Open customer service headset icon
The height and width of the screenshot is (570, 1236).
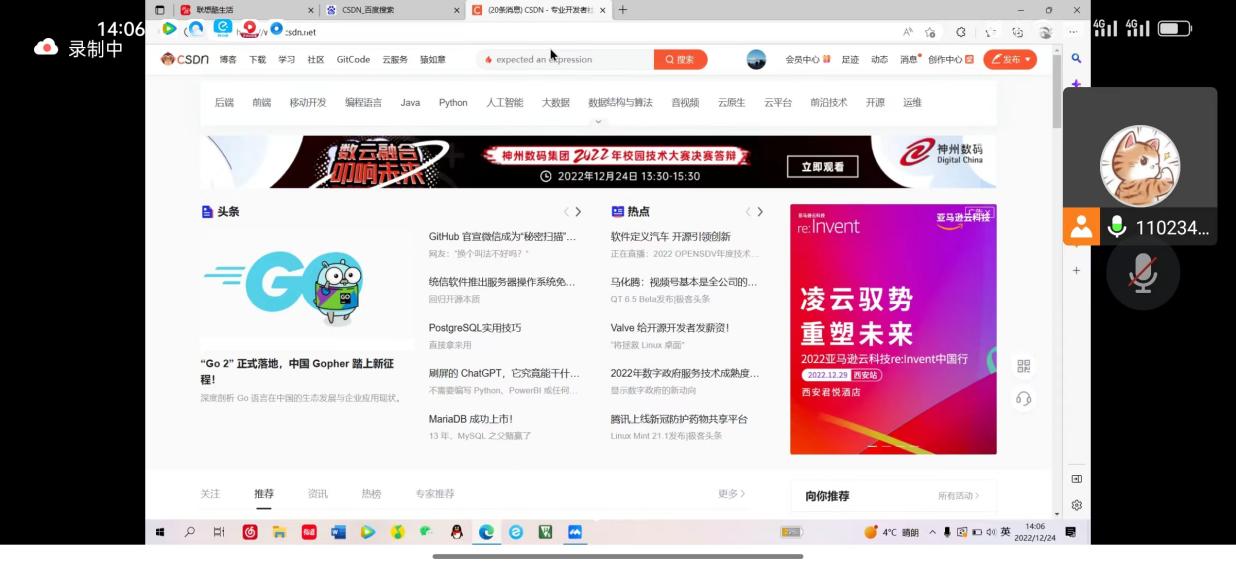point(1023,399)
